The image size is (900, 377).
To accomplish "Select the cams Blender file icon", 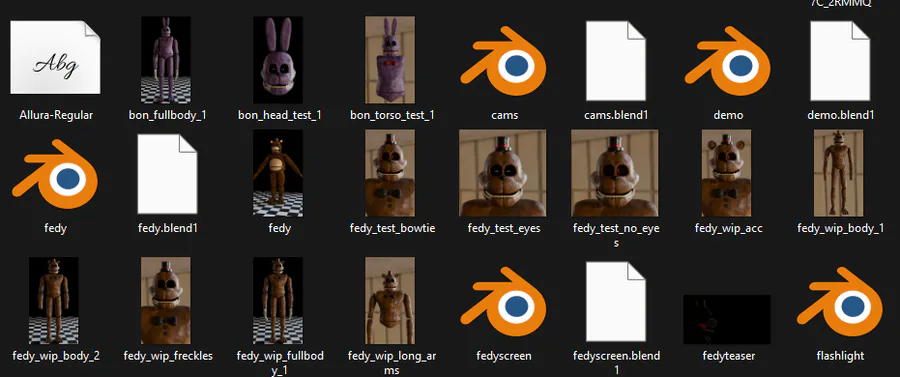I will (x=503, y=61).
